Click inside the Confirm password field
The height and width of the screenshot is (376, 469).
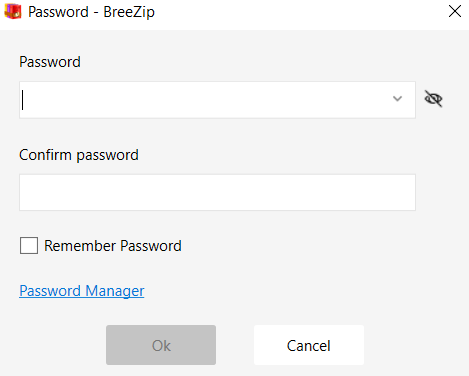coord(217,192)
